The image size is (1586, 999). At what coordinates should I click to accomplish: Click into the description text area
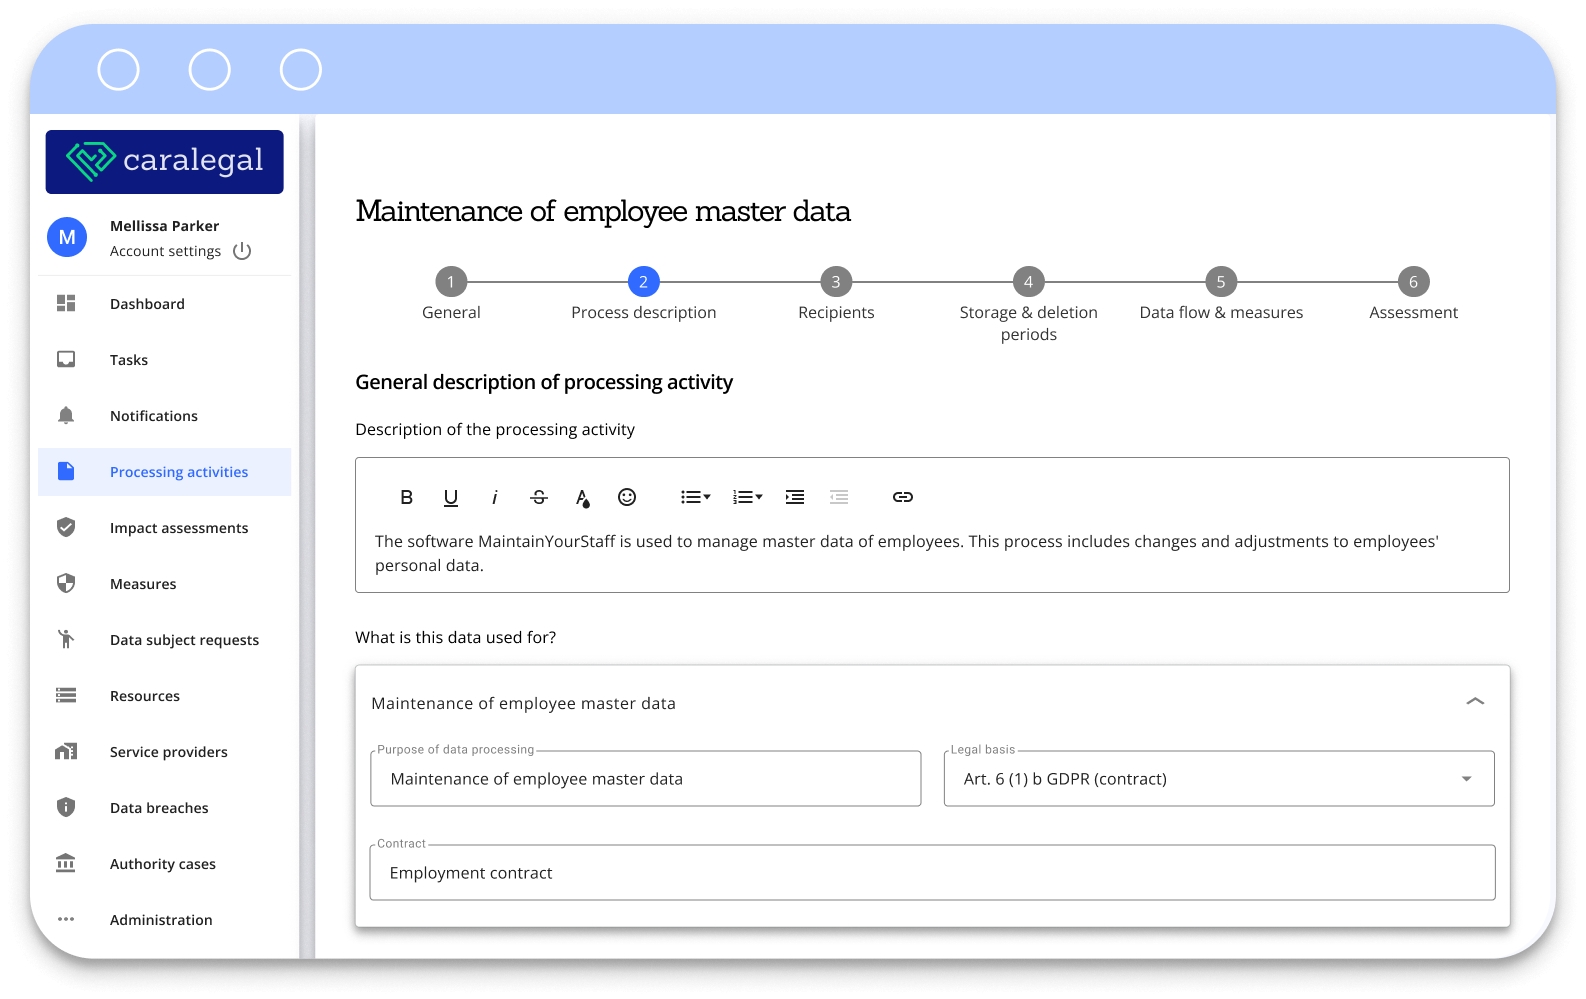tap(932, 553)
